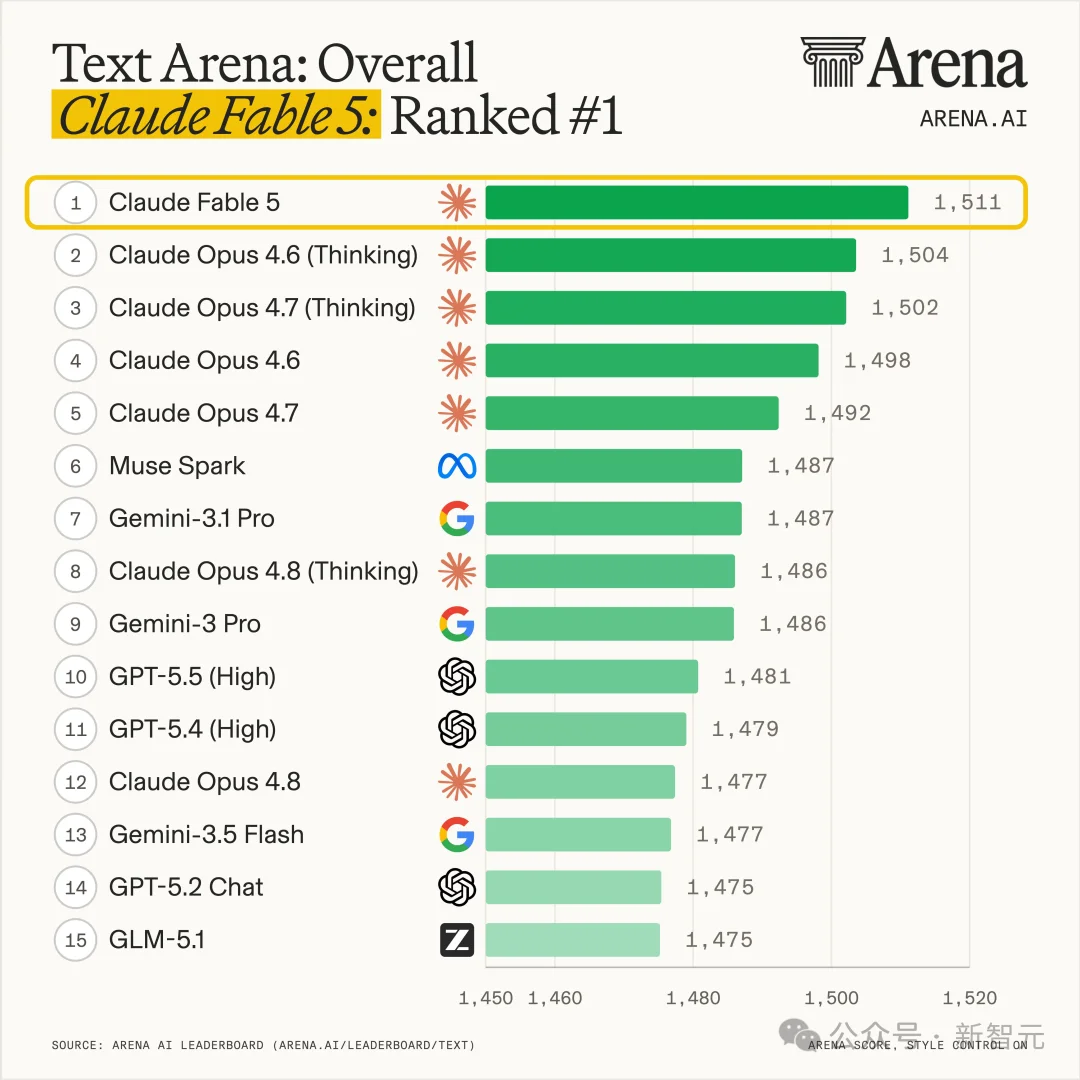This screenshot has width=1080, height=1080.
Task: Open the ARENA.AI link text
Action: tap(973, 119)
